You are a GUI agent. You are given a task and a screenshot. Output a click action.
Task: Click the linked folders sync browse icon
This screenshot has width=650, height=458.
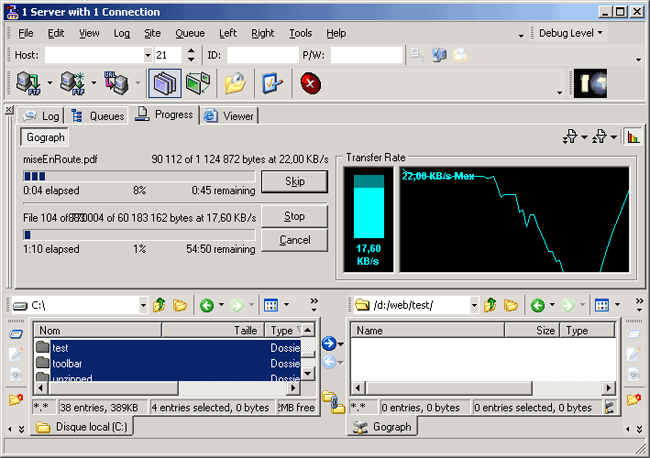[334, 402]
